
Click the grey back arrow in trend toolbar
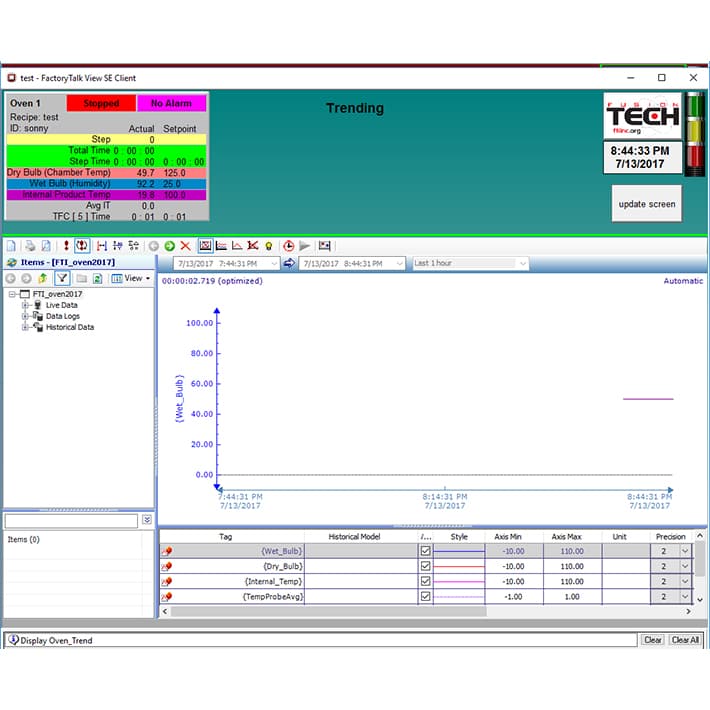[x=154, y=246]
